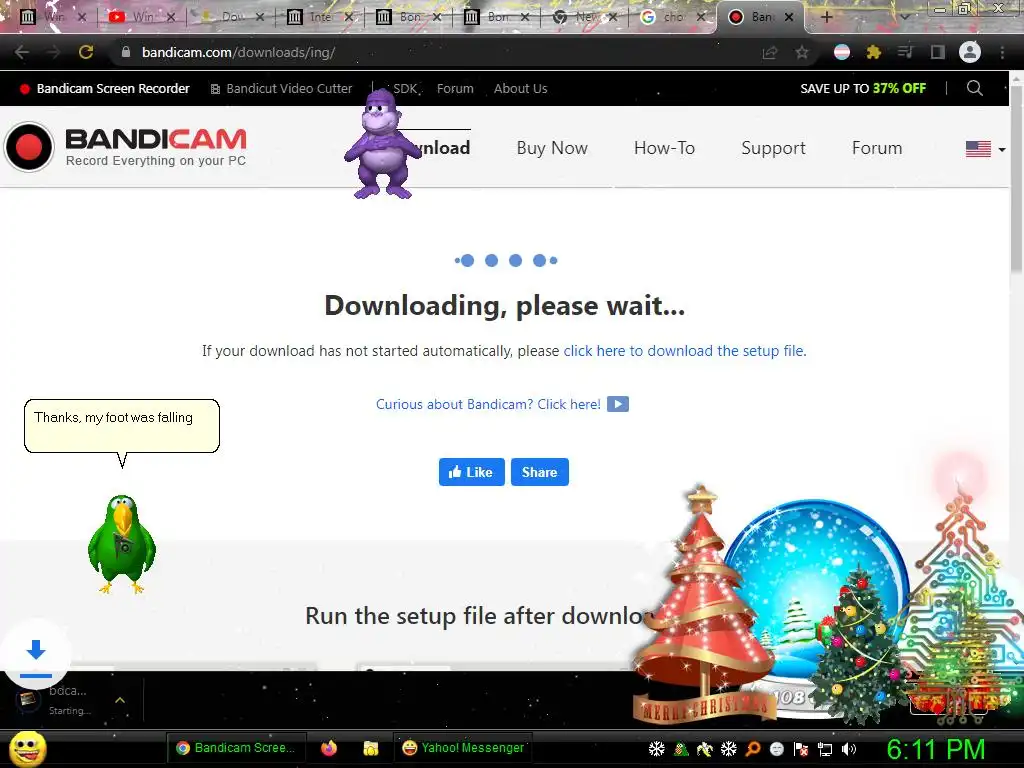Open the extensions puzzle icon

[874, 52]
